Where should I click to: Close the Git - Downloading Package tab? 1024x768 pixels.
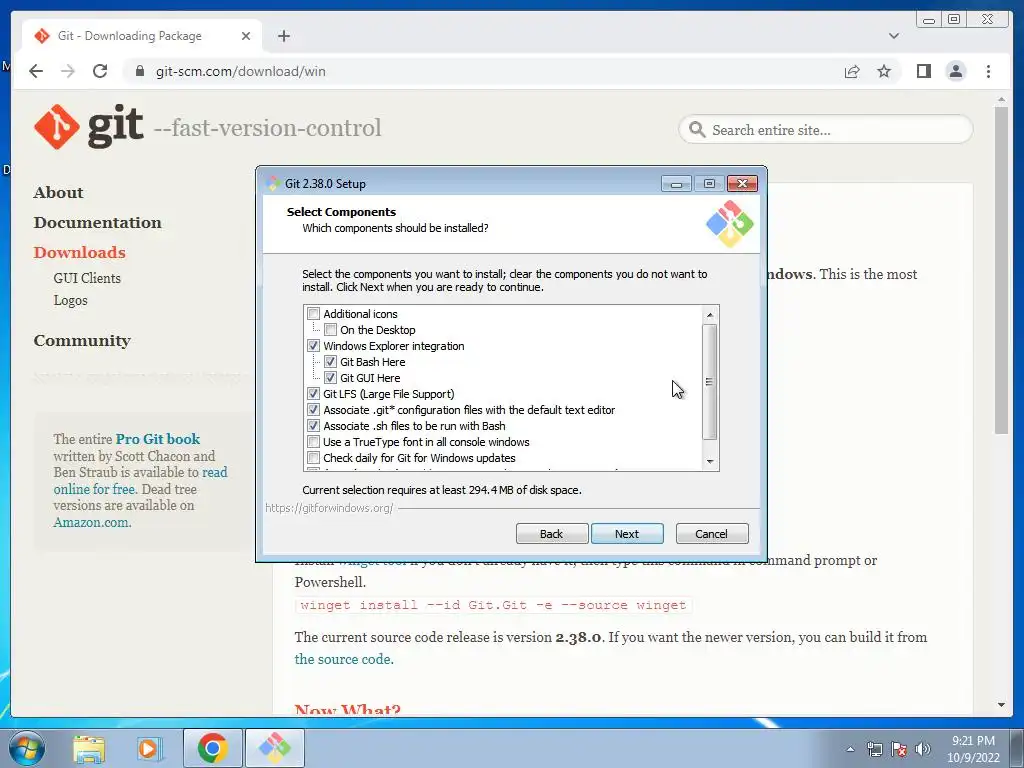[246, 36]
